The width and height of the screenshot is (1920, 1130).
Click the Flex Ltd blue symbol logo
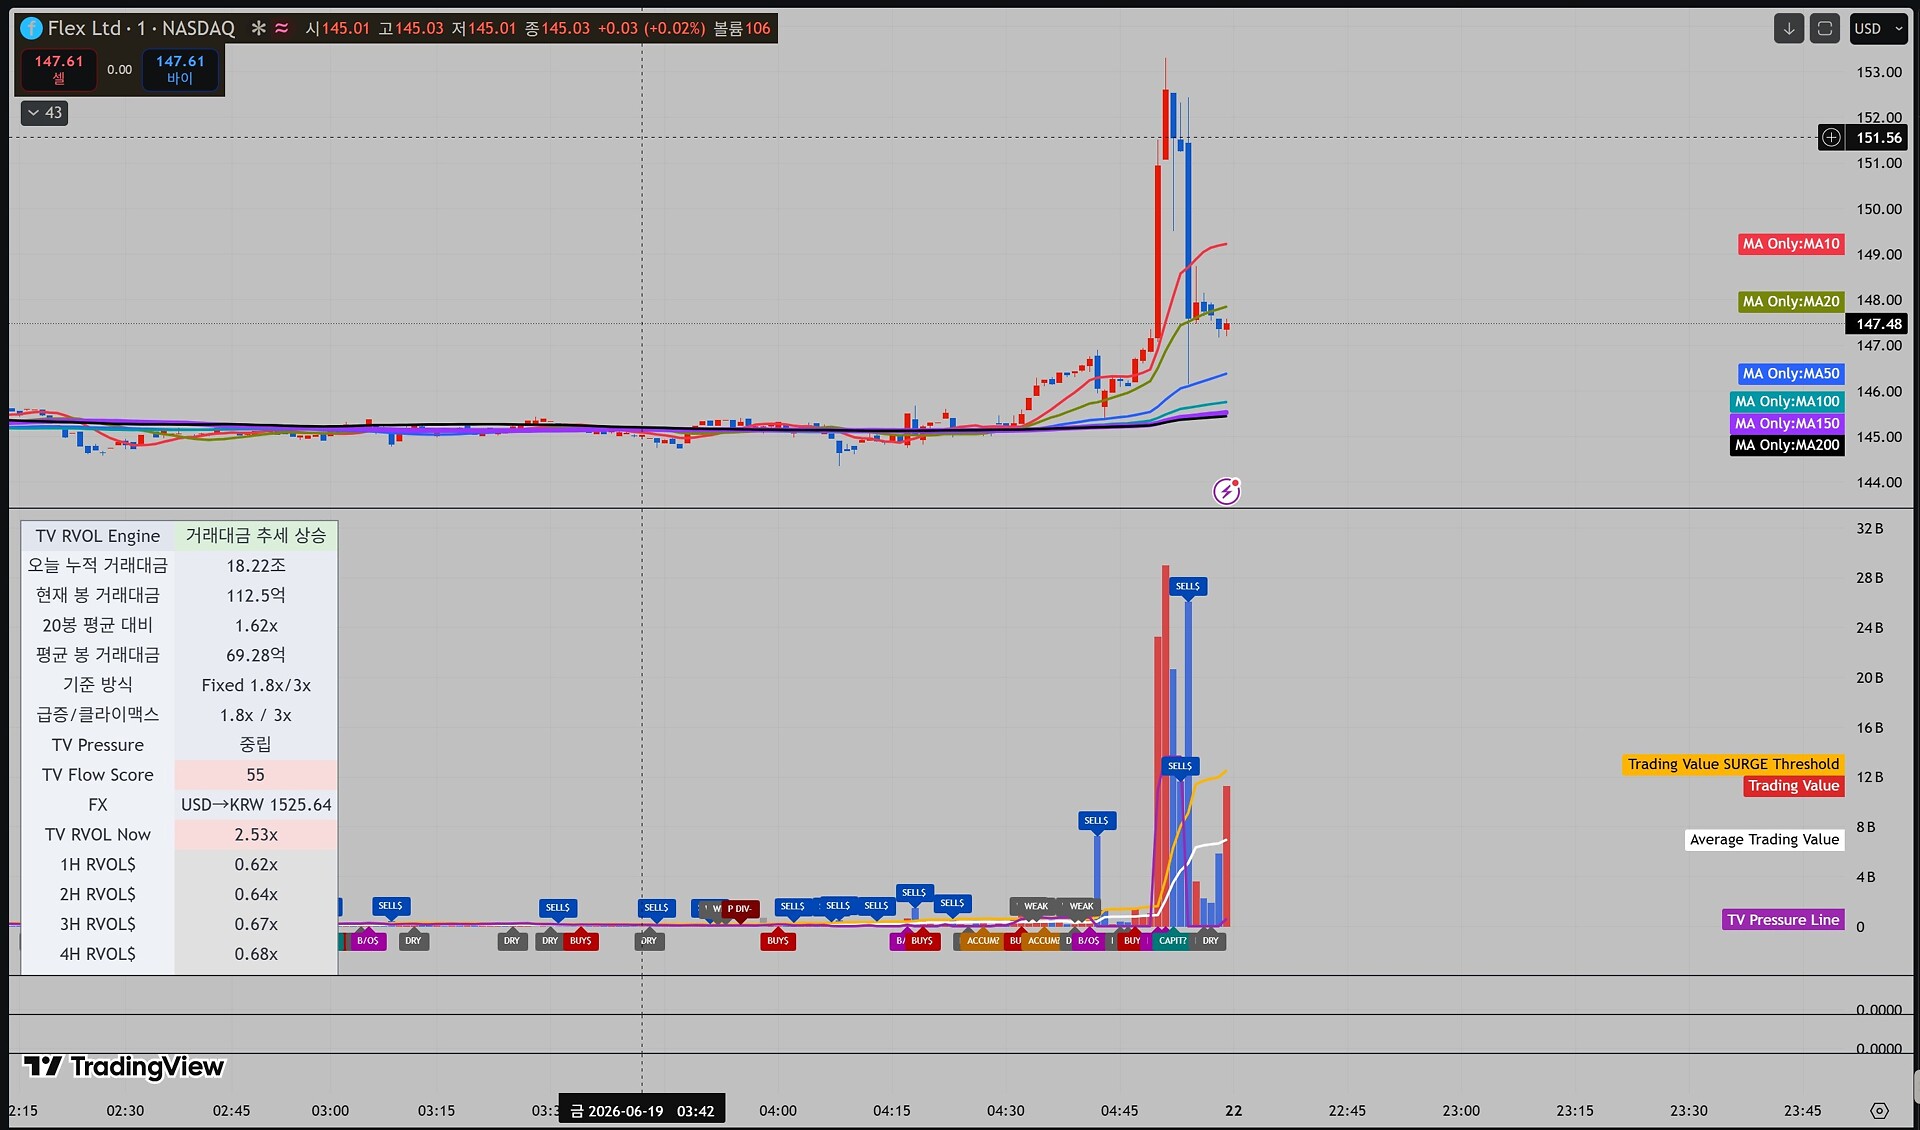pos(32,28)
